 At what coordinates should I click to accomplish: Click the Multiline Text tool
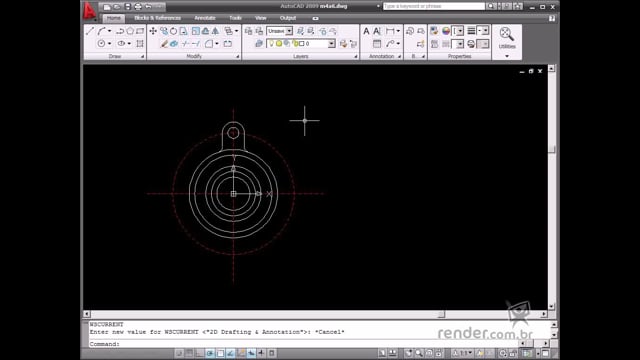[366, 31]
